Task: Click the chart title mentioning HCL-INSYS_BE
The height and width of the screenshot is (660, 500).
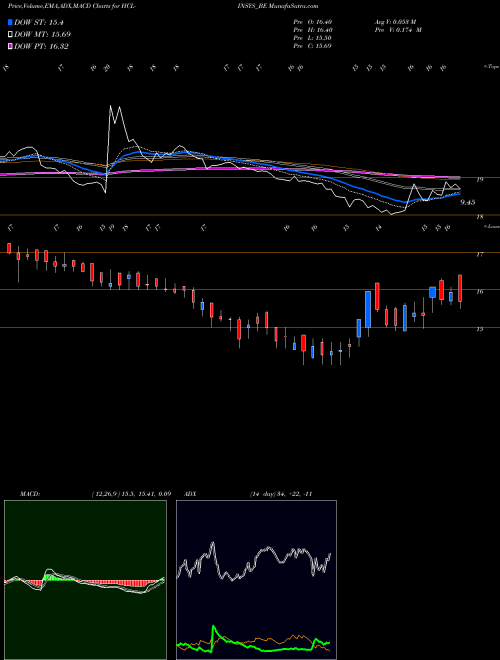Action: click(x=163, y=6)
